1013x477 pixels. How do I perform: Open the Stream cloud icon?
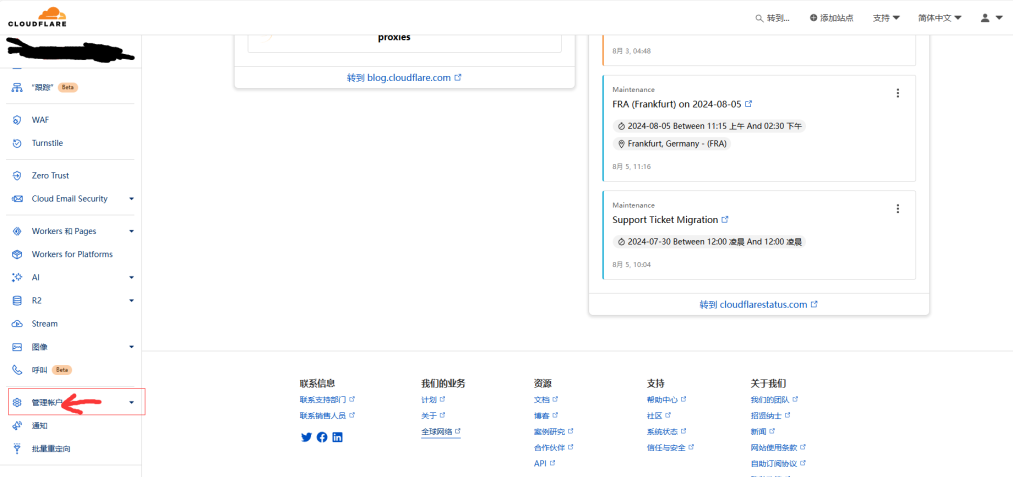point(17,324)
